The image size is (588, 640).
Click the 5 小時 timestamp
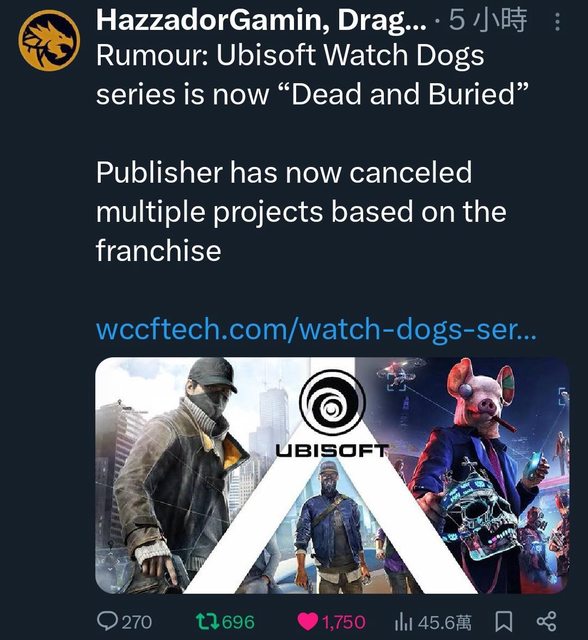pos(488,20)
